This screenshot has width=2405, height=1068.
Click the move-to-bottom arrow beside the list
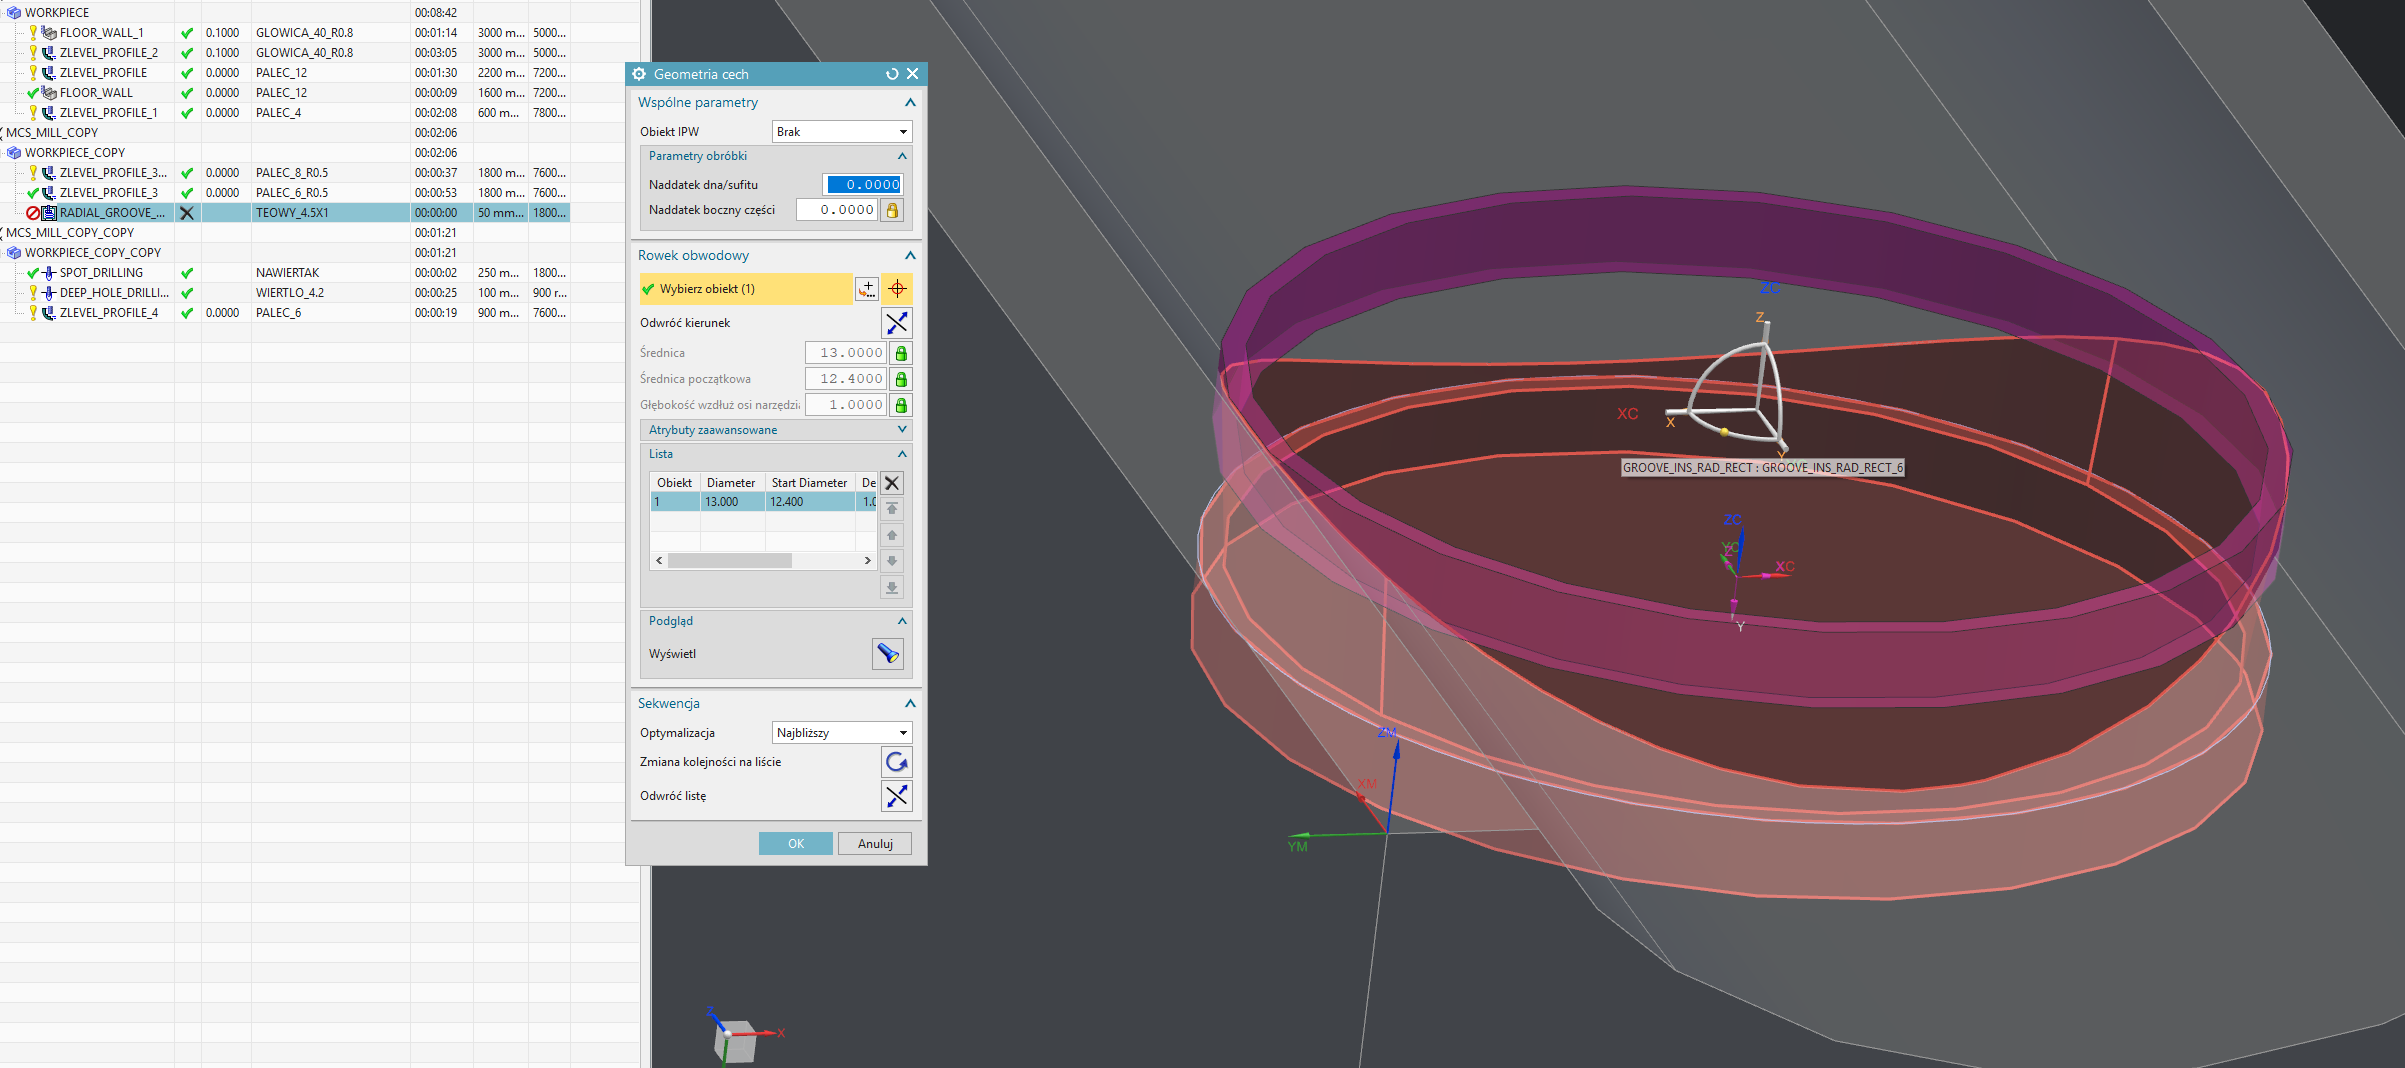(892, 587)
